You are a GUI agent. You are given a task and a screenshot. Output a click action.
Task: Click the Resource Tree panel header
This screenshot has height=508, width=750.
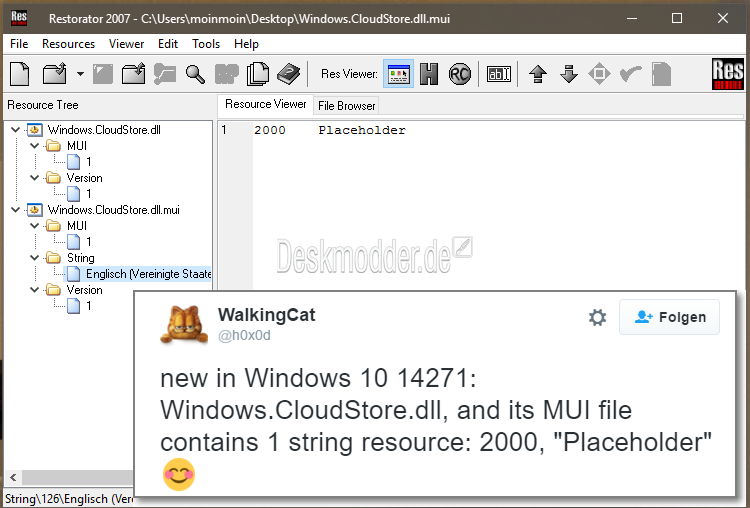(43, 105)
